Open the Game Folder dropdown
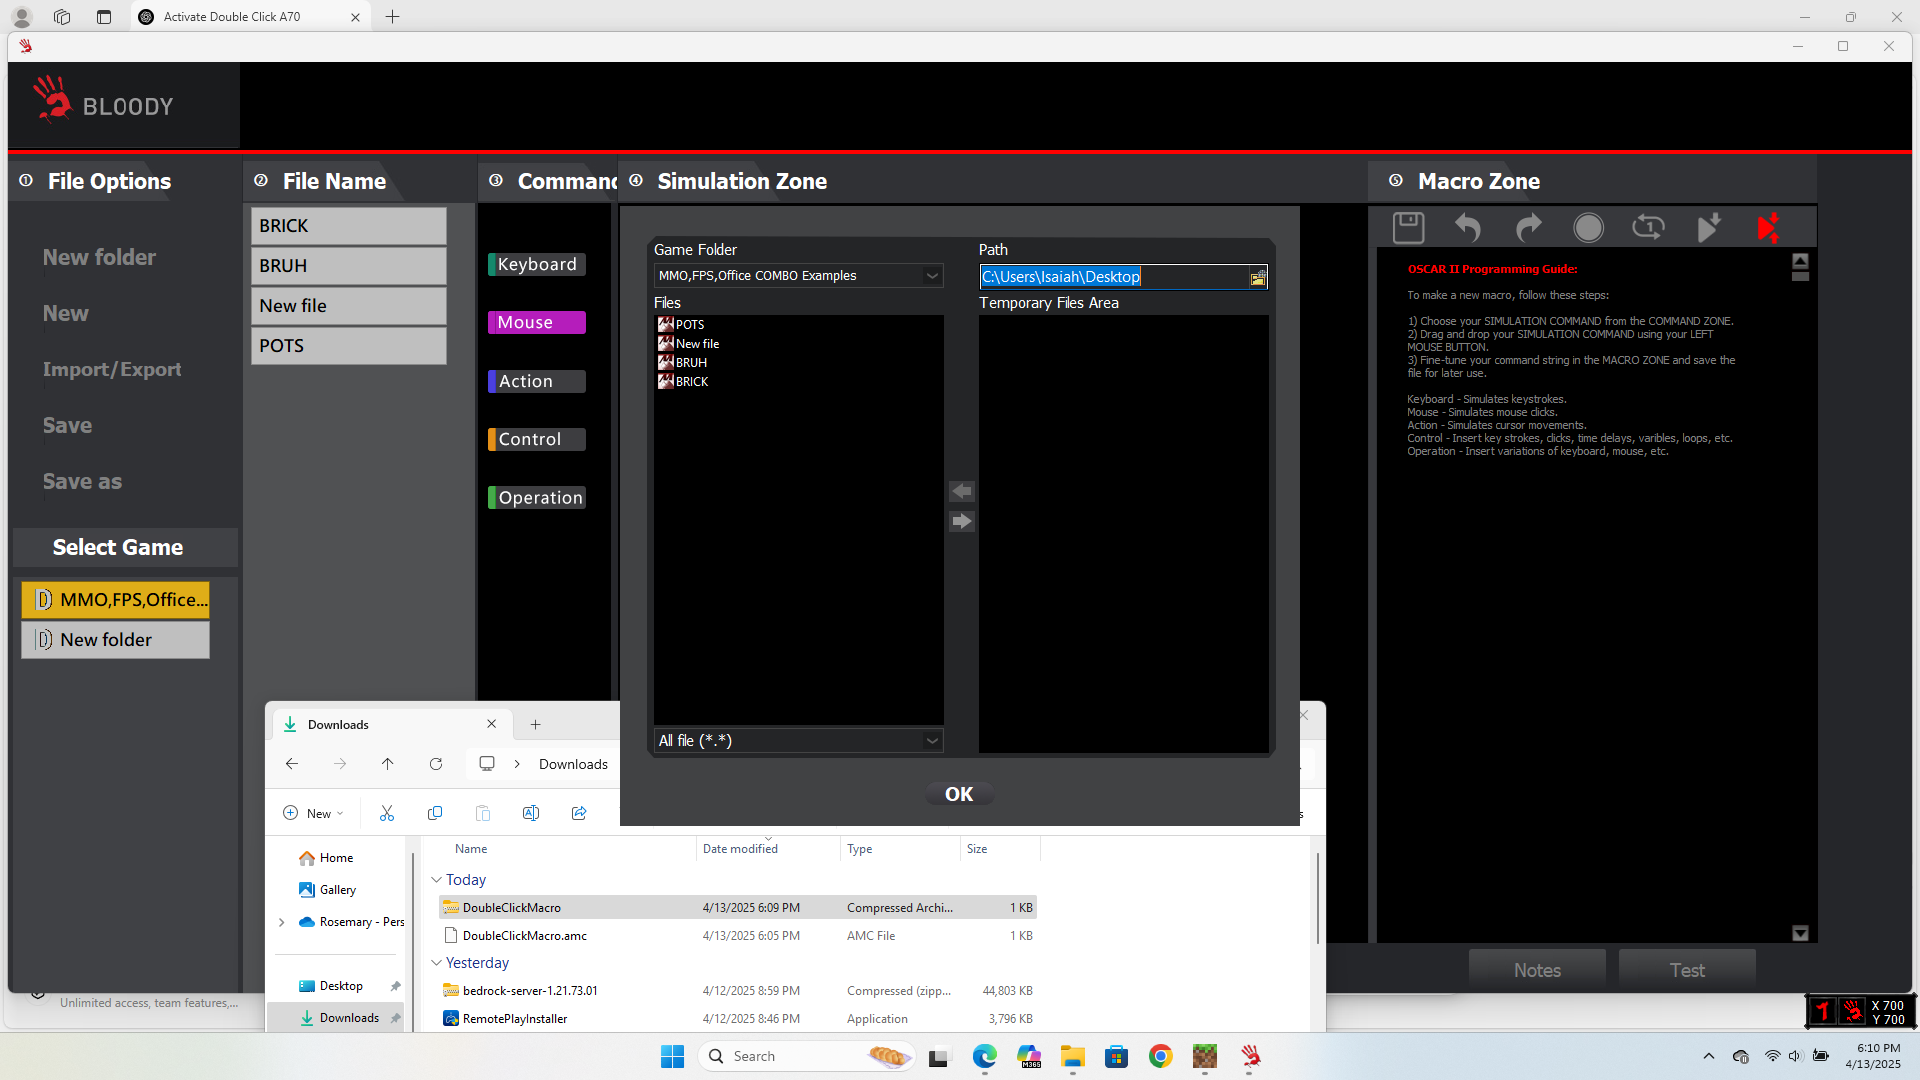Screen dimensions: 1920x1080 pos(932,276)
